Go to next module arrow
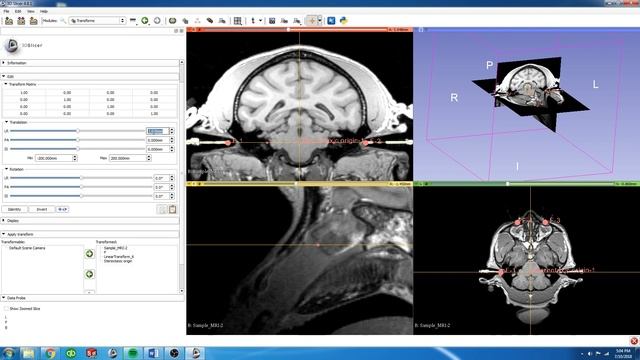The height and width of the screenshot is (360, 640). point(157,20)
